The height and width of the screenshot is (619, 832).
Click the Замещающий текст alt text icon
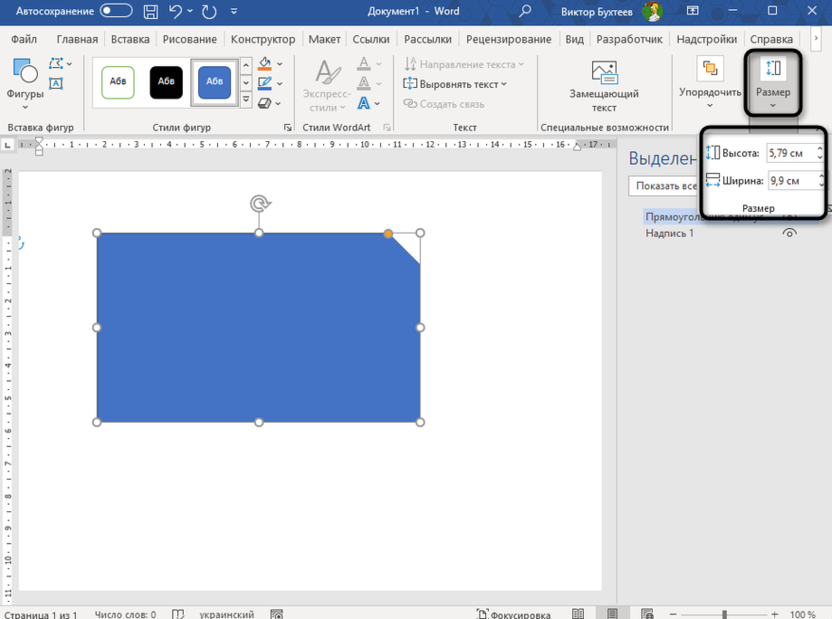click(x=604, y=73)
